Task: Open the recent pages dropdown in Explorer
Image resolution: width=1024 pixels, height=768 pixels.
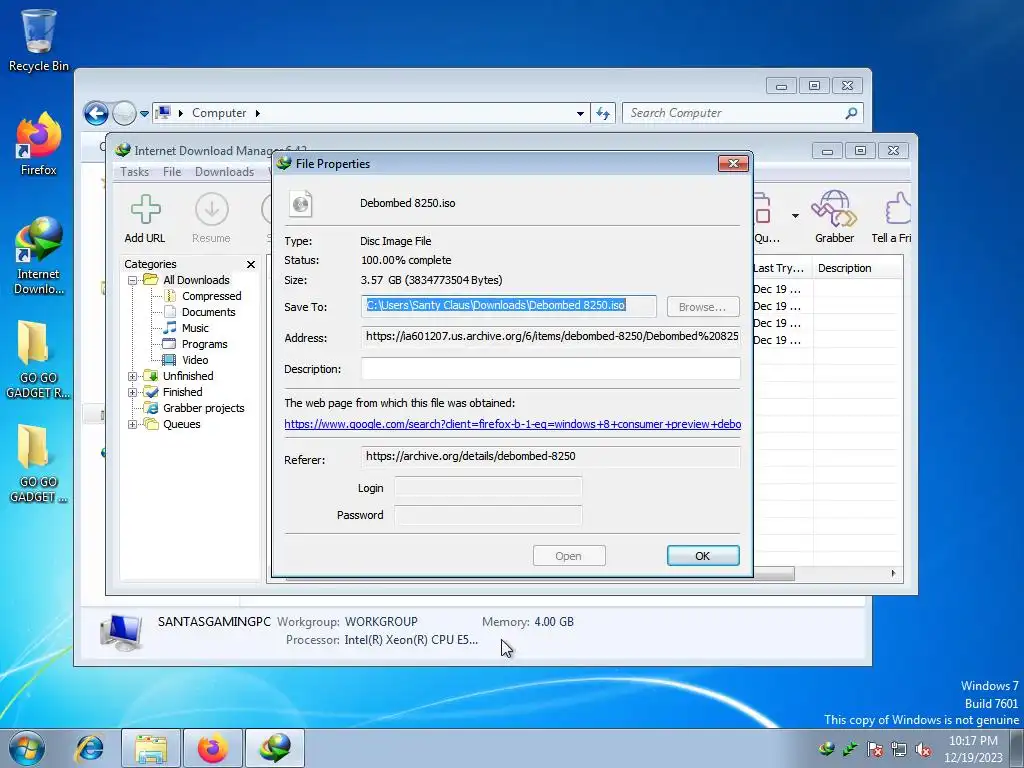Action: tap(144, 114)
